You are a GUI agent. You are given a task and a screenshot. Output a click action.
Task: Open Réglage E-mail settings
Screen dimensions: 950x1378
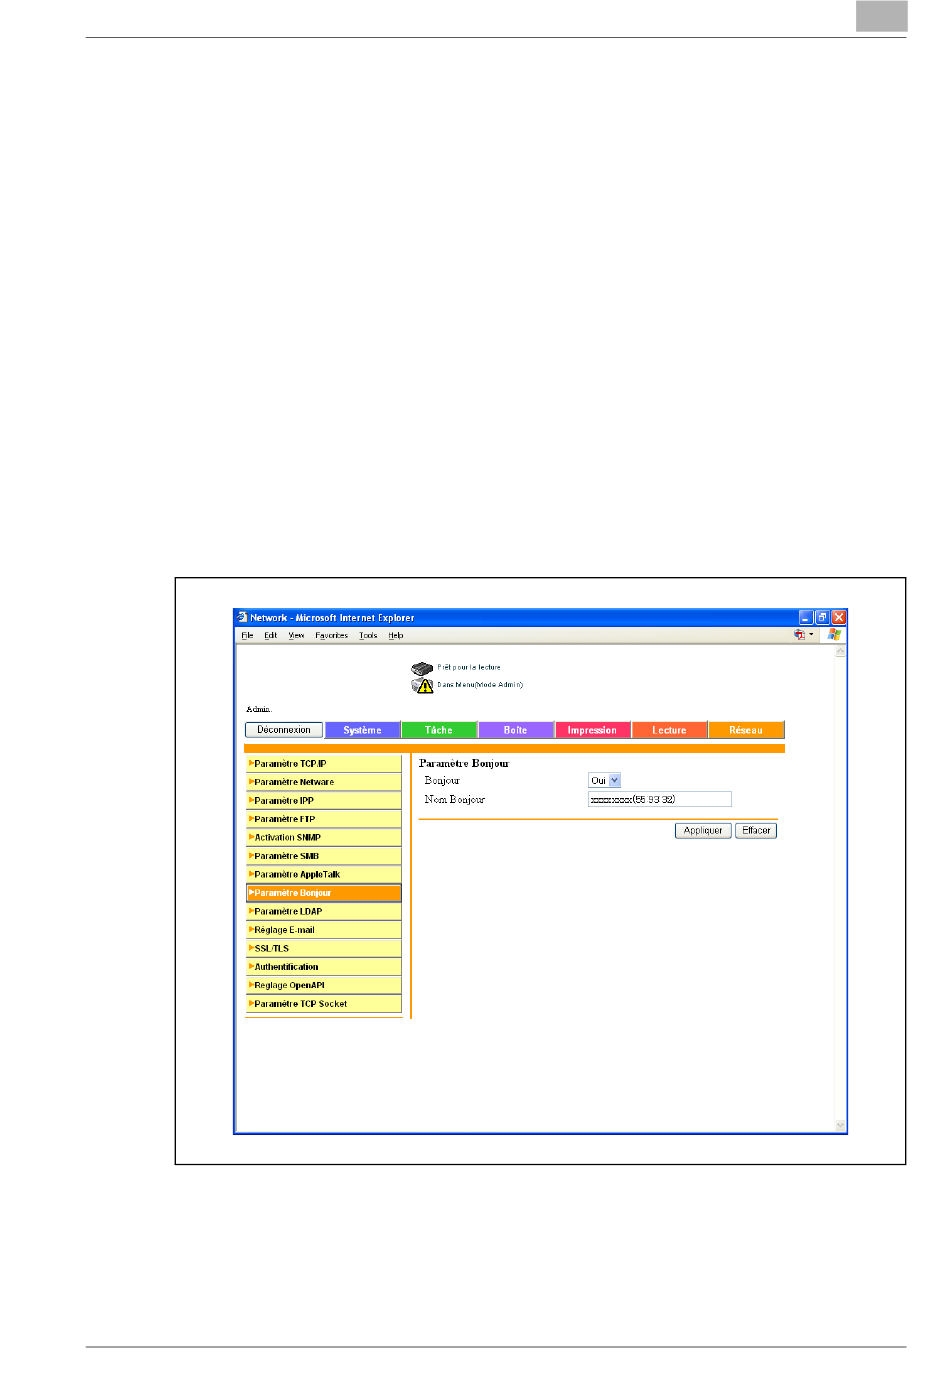pos(324,931)
